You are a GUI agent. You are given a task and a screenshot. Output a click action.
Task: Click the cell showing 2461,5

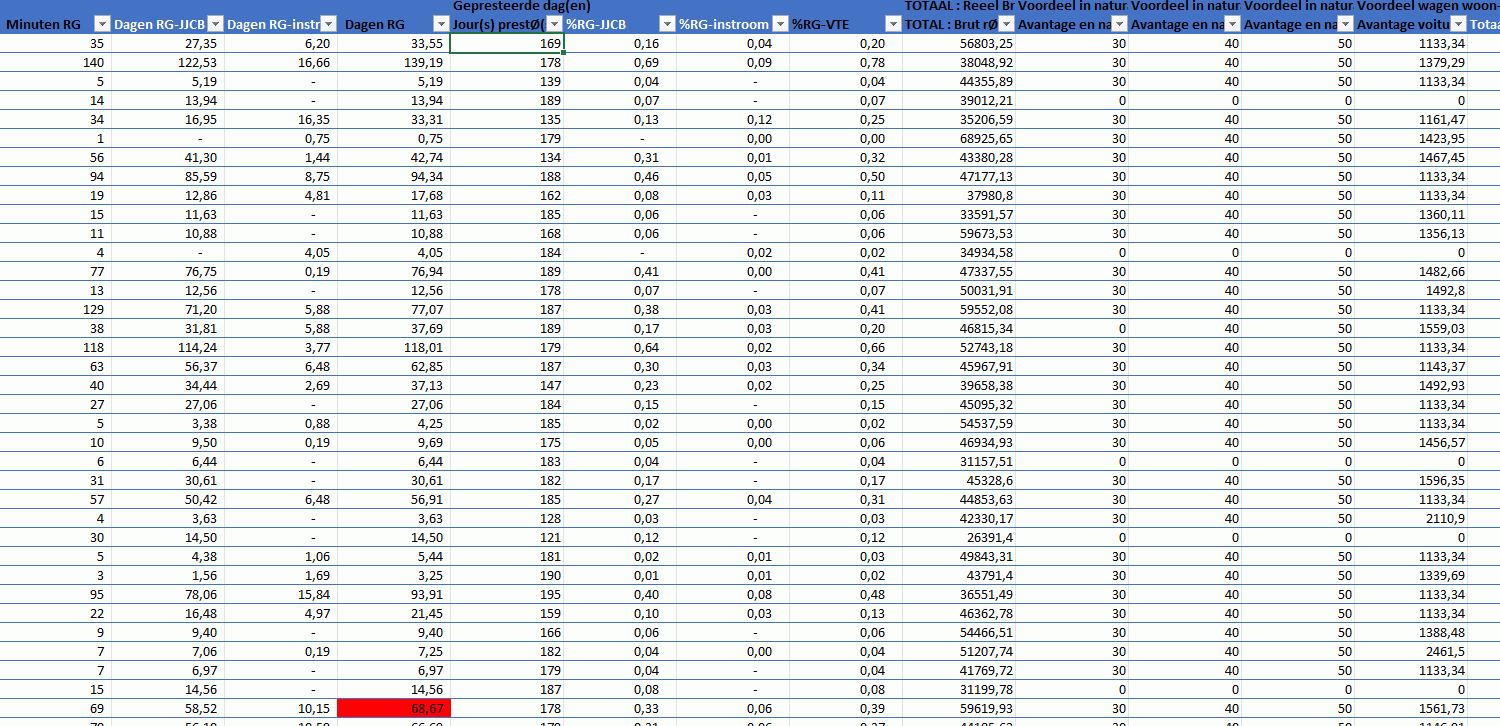1412,651
